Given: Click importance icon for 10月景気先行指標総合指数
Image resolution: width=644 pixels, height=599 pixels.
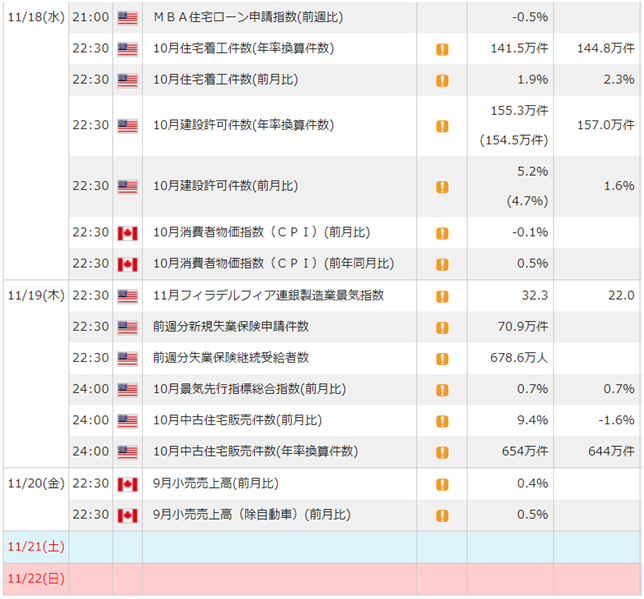Looking at the screenshot, I should (442, 390).
